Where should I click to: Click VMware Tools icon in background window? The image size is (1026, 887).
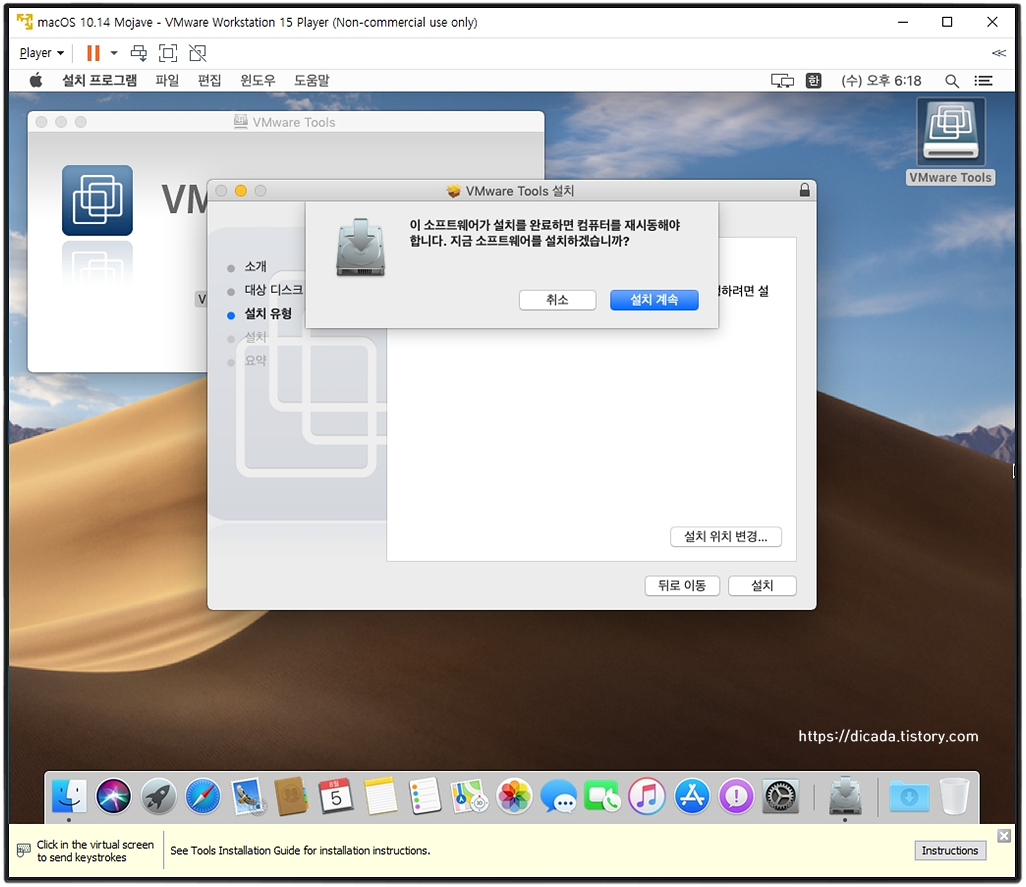coord(97,200)
